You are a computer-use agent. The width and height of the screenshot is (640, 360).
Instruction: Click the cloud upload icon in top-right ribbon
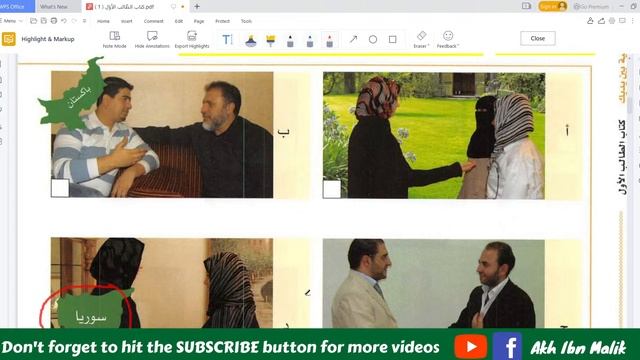tap(601, 21)
